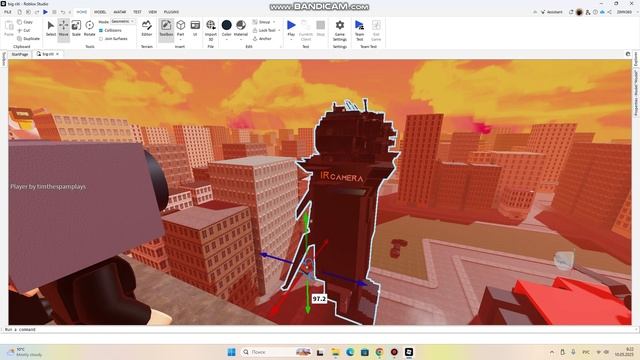Image resolution: width=640 pixels, height=360 pixels.
Task: Click the Share icon in title bar
Action: [x=609, y=12]
